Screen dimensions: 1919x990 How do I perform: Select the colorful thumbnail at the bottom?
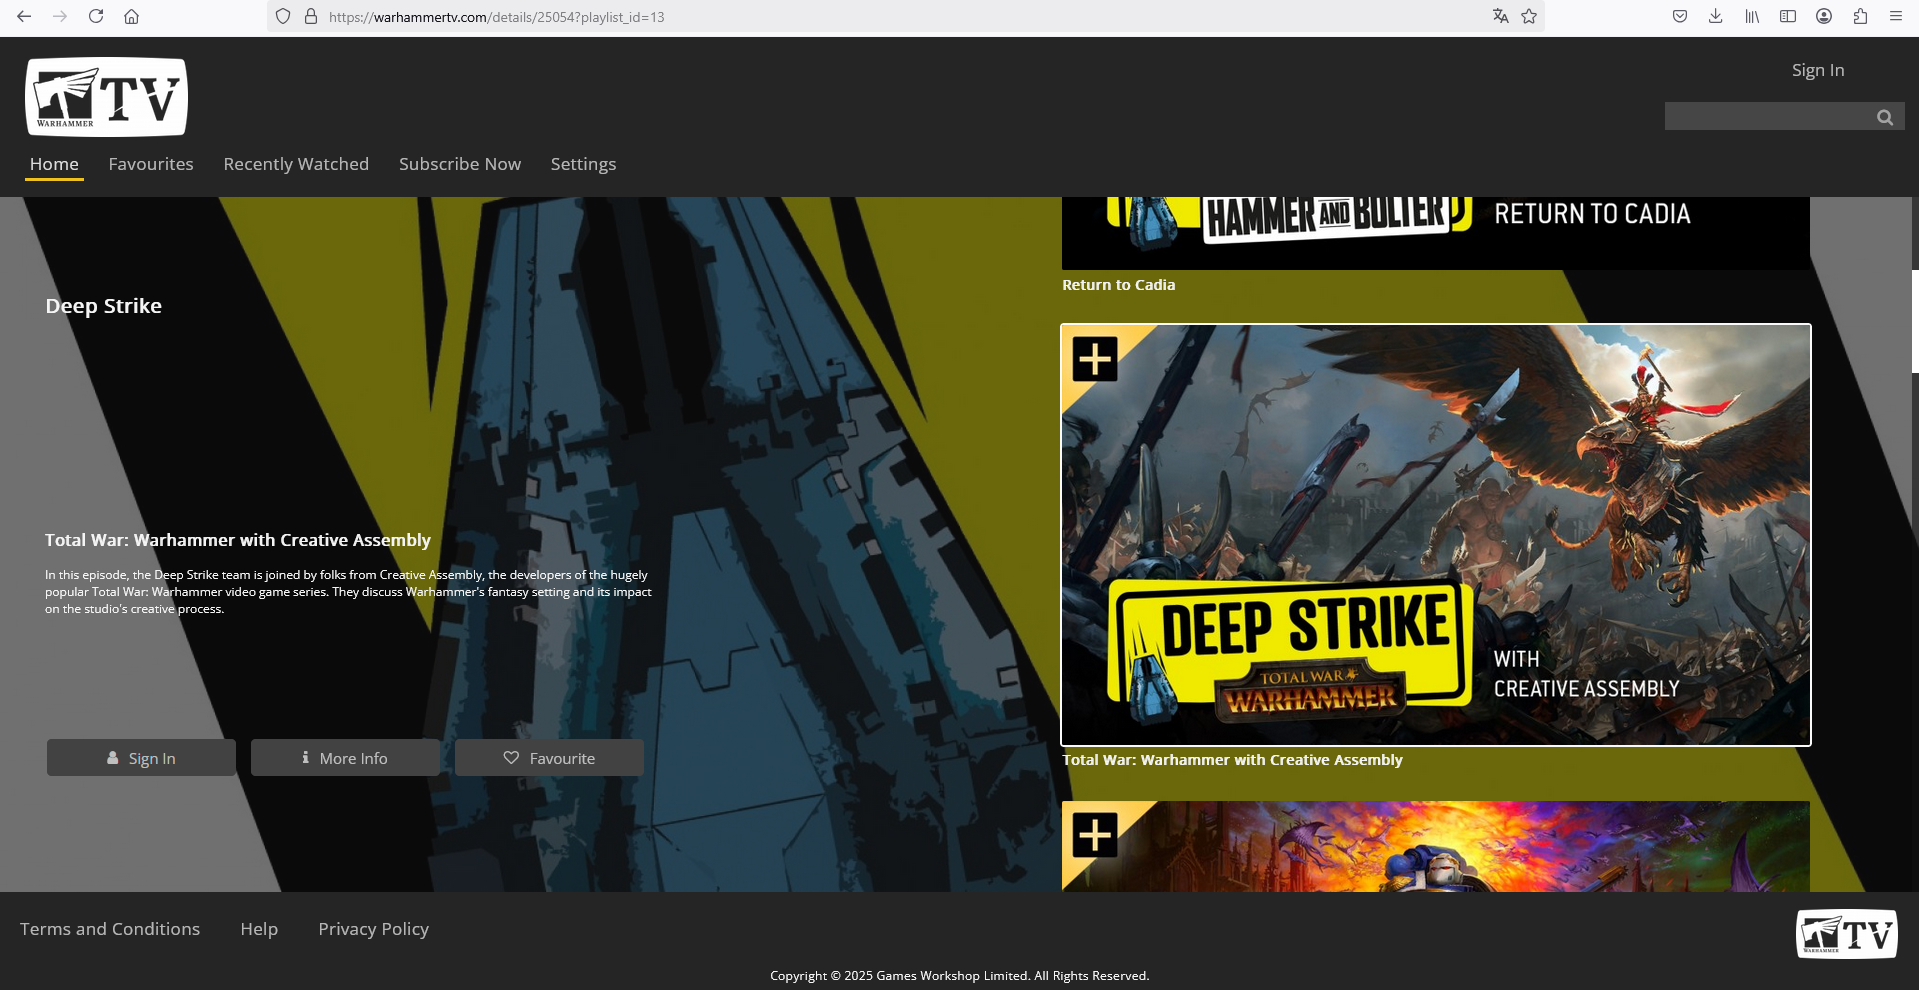point(1435,846)
